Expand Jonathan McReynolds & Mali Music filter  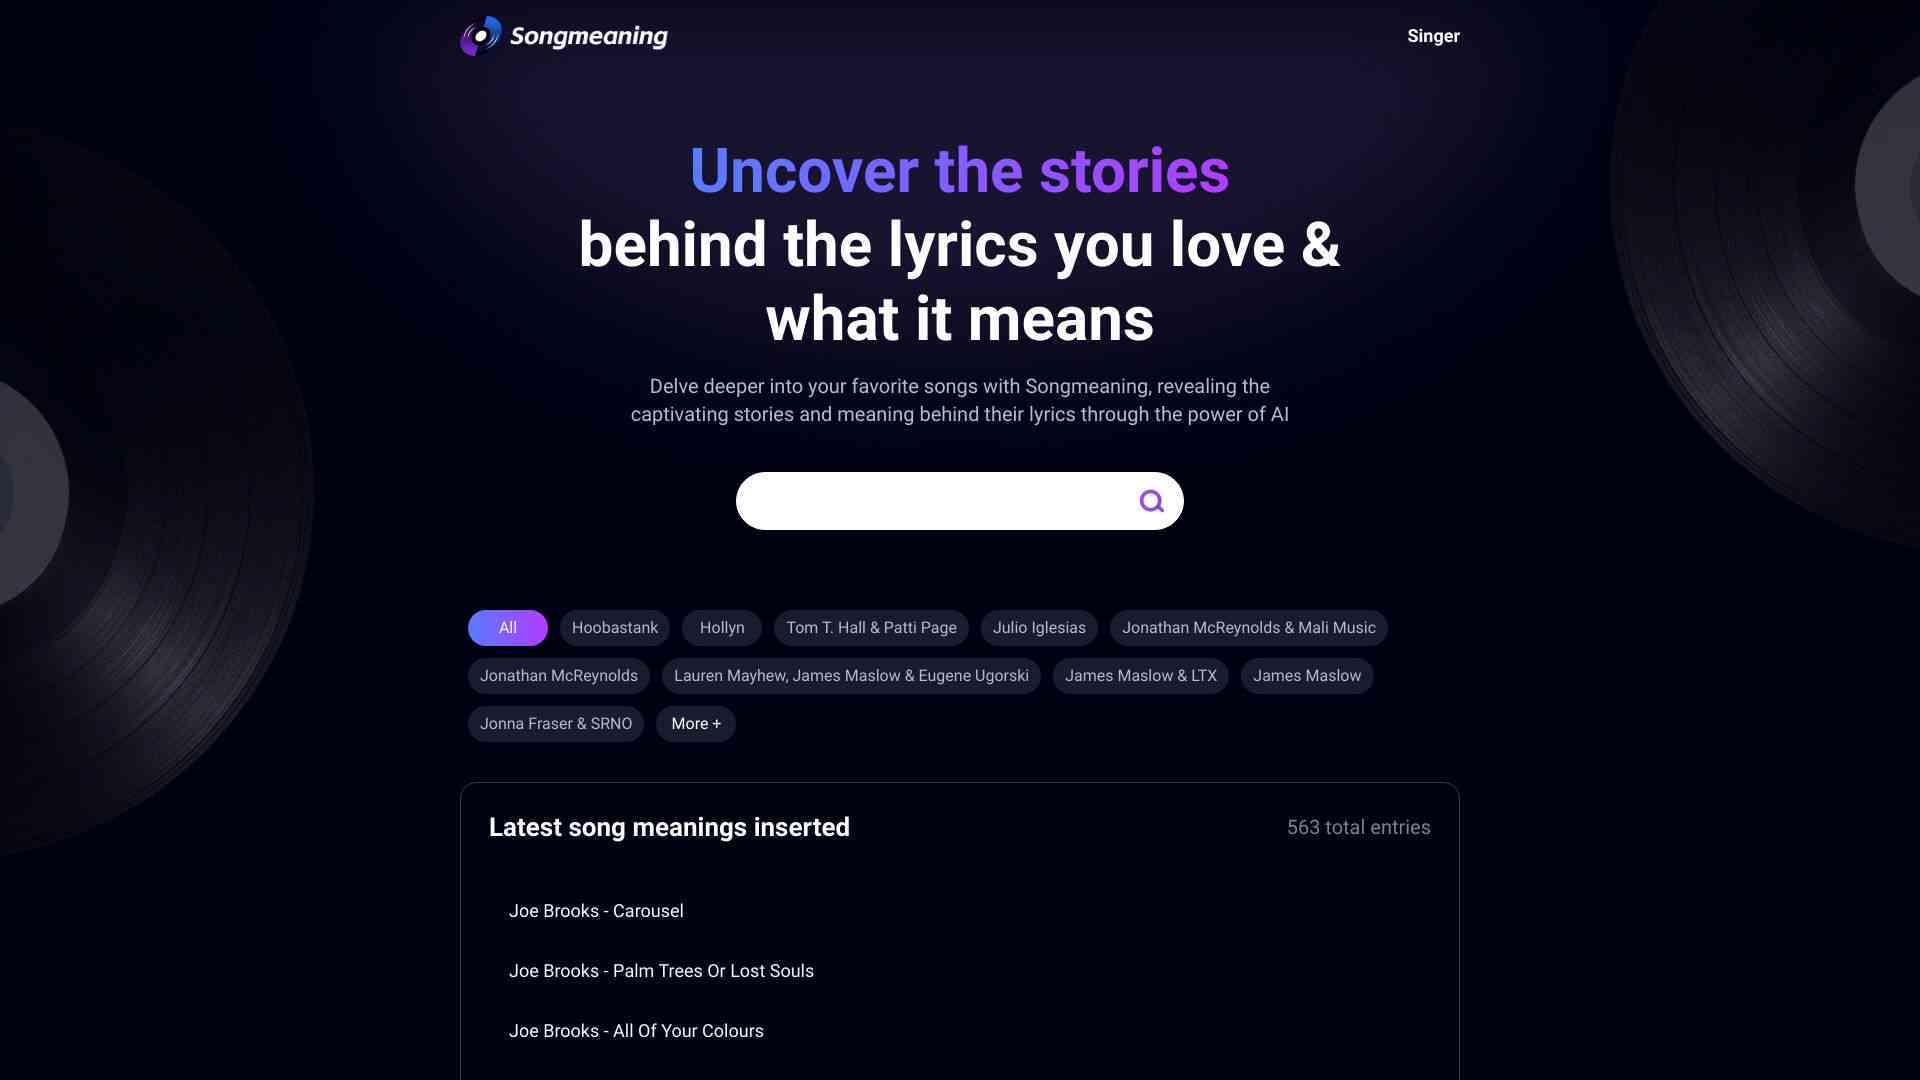(1249, 628)
